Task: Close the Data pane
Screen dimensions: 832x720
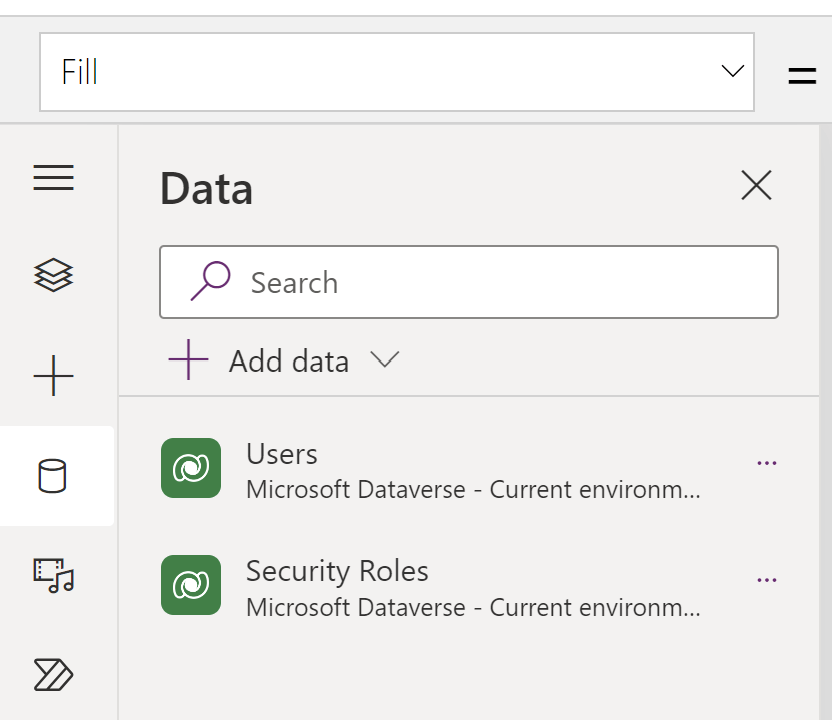Action: point(756,185)
